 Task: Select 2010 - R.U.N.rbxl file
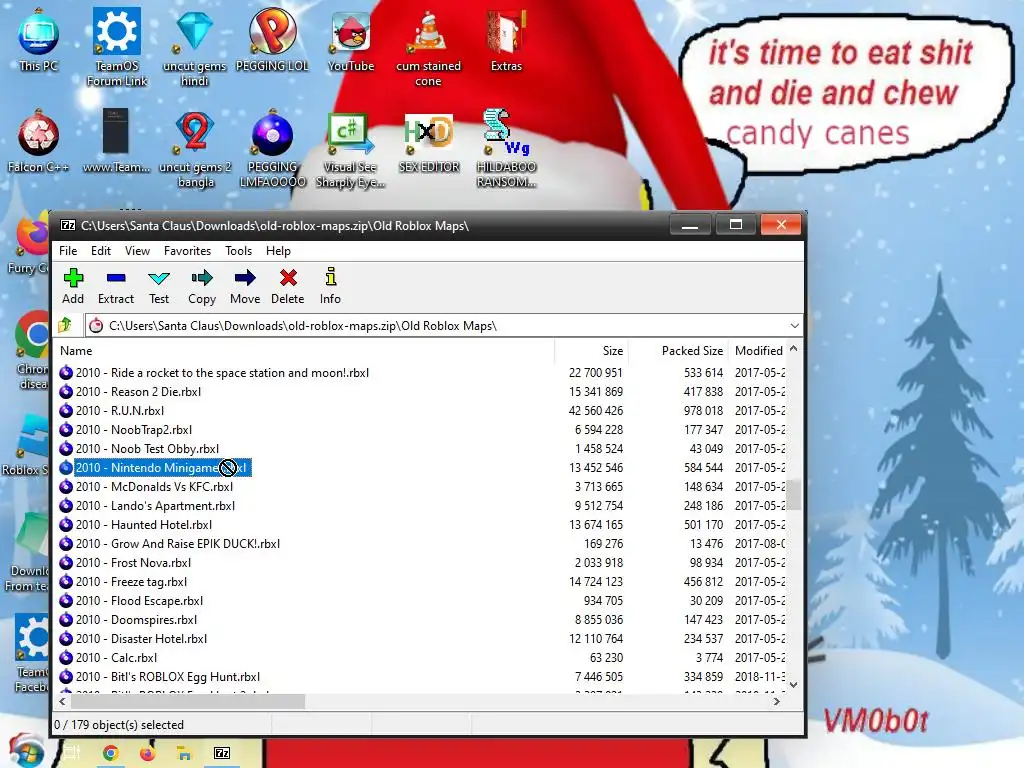pyautogui.click(x=112, y=411)
